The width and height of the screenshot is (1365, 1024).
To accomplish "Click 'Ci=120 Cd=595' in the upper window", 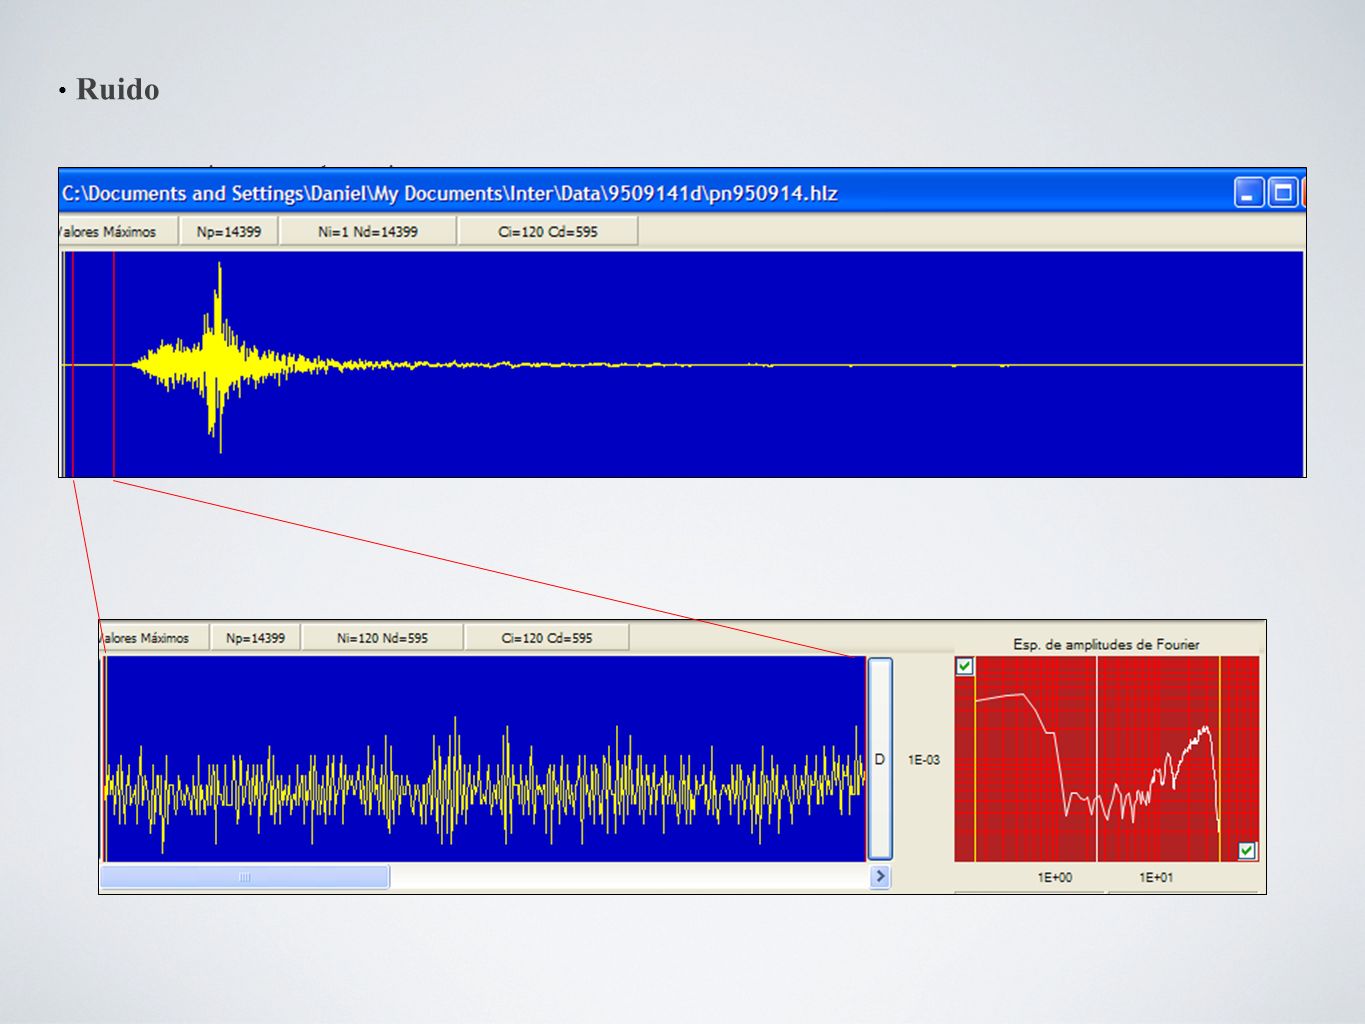I will [x=548, y=231].
